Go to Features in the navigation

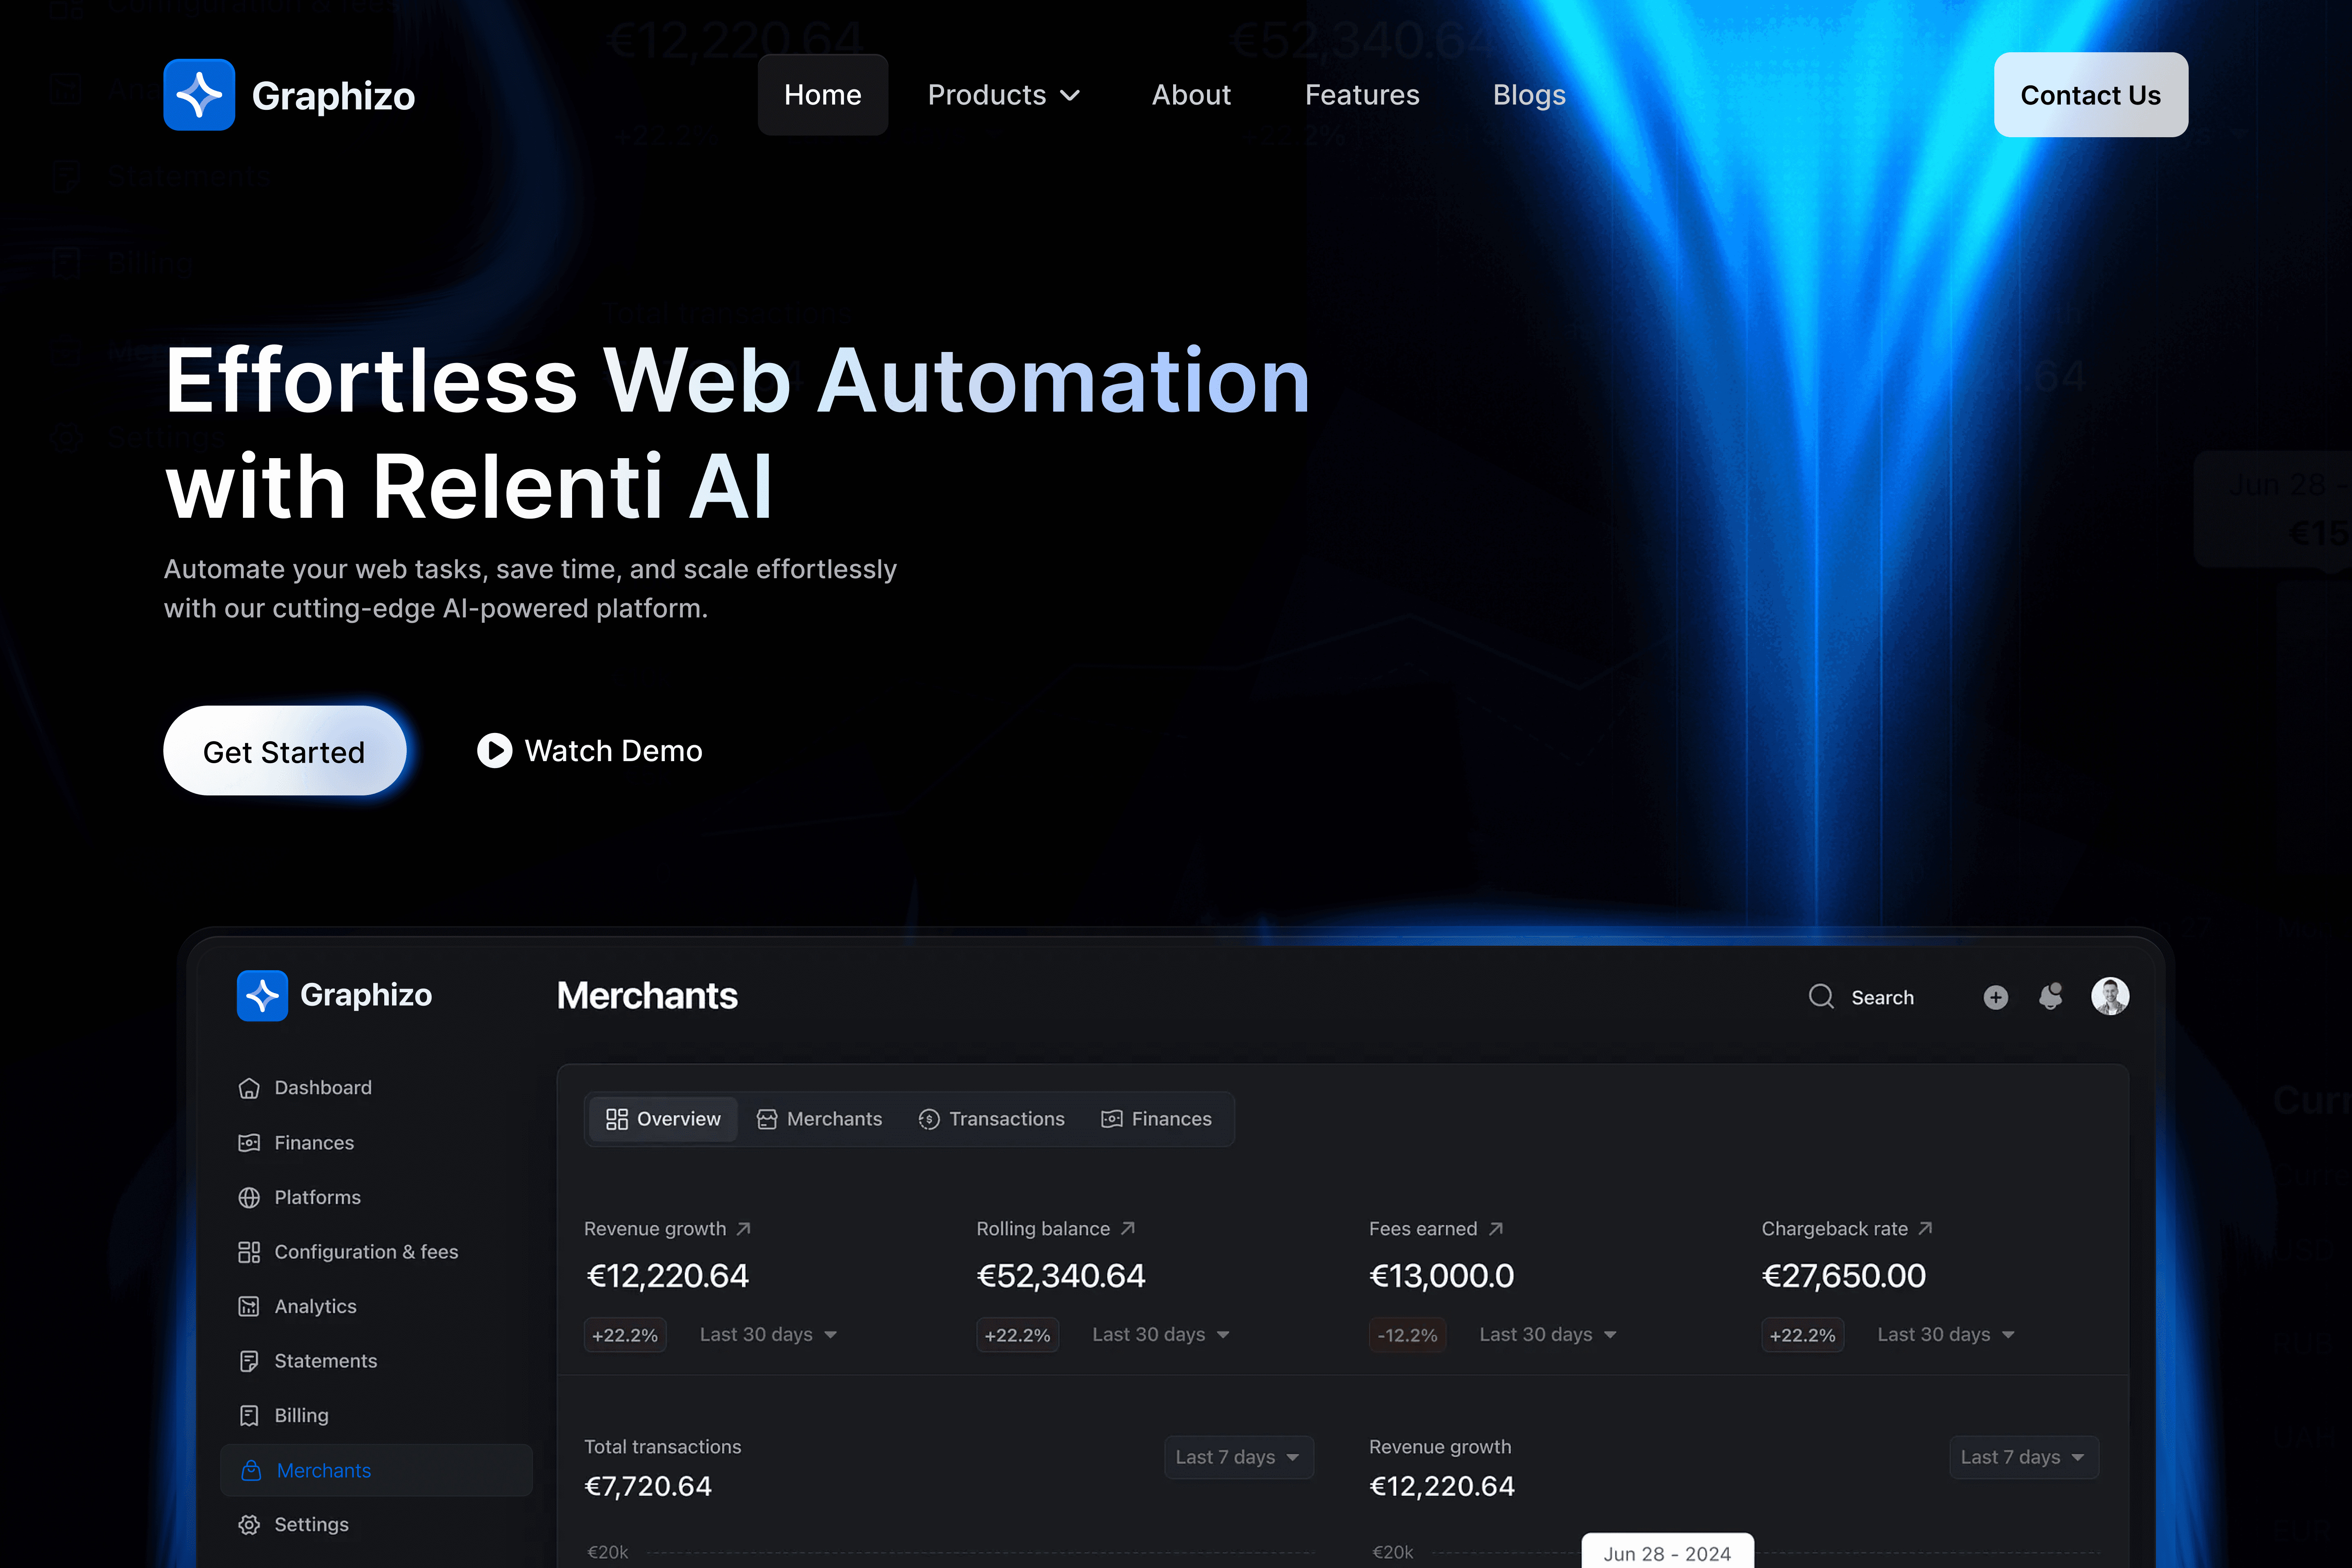pyautogui.click(x=1362, y=95)
